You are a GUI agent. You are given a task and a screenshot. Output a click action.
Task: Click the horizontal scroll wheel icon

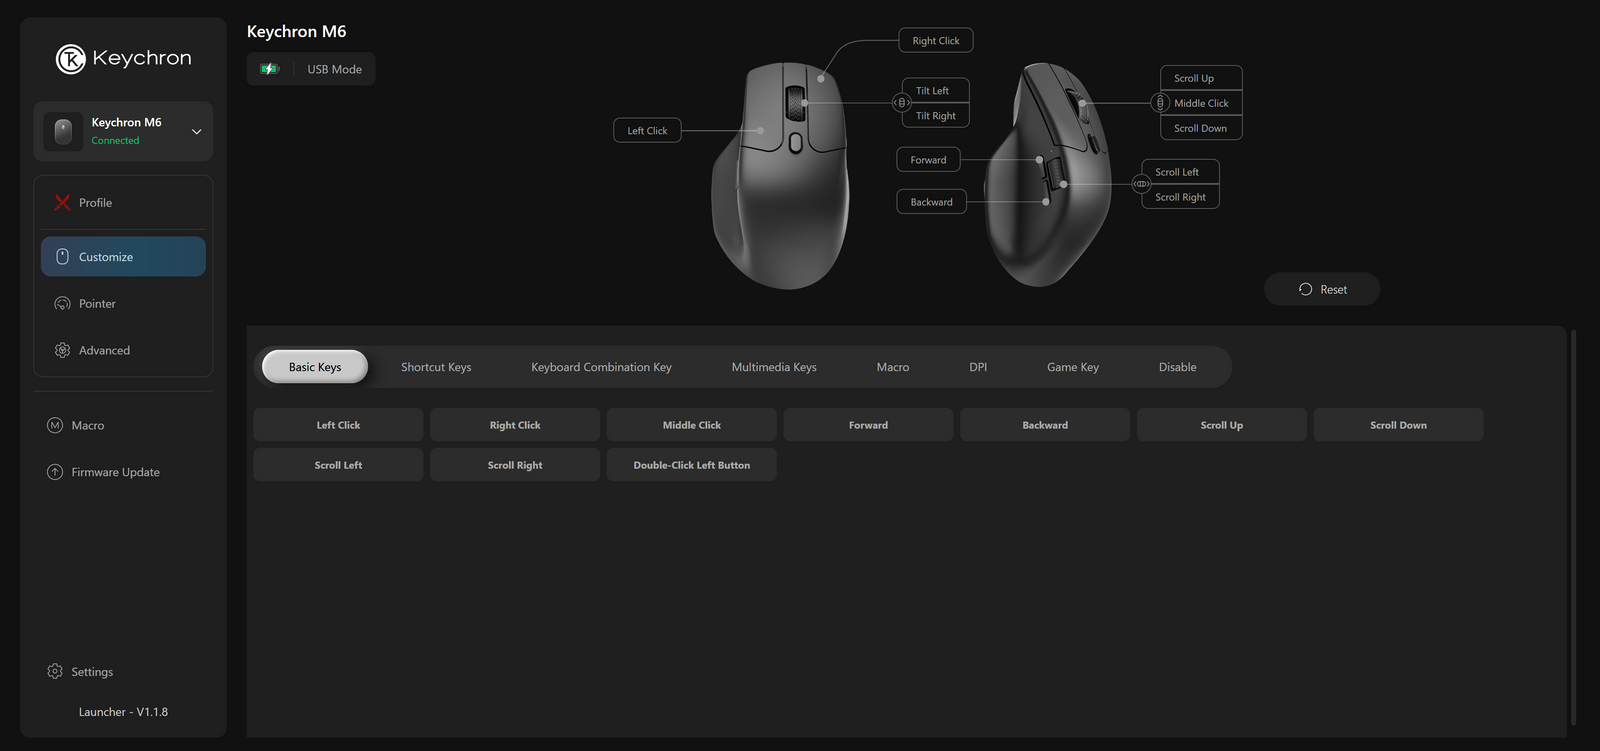click(x=1141, y=184)
